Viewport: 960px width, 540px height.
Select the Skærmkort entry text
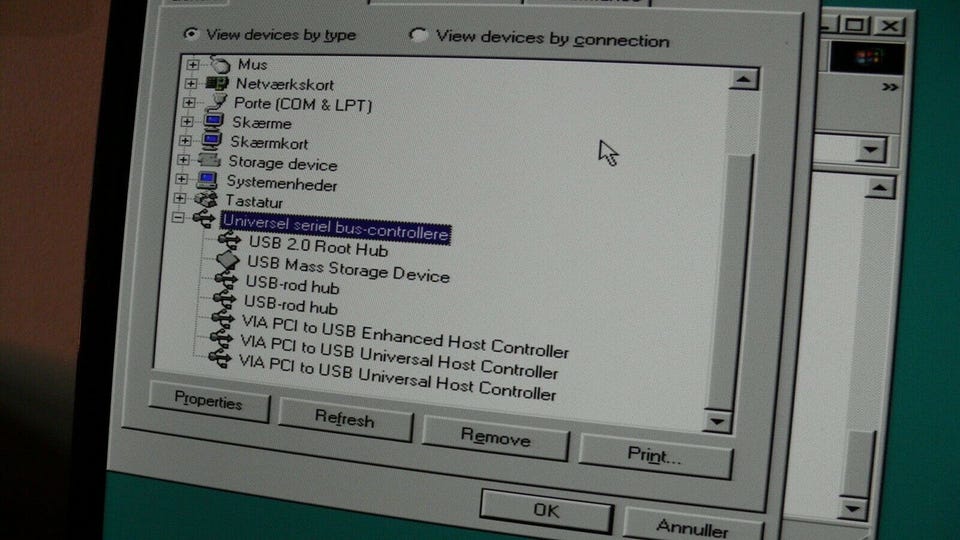[x=269, y=143]
